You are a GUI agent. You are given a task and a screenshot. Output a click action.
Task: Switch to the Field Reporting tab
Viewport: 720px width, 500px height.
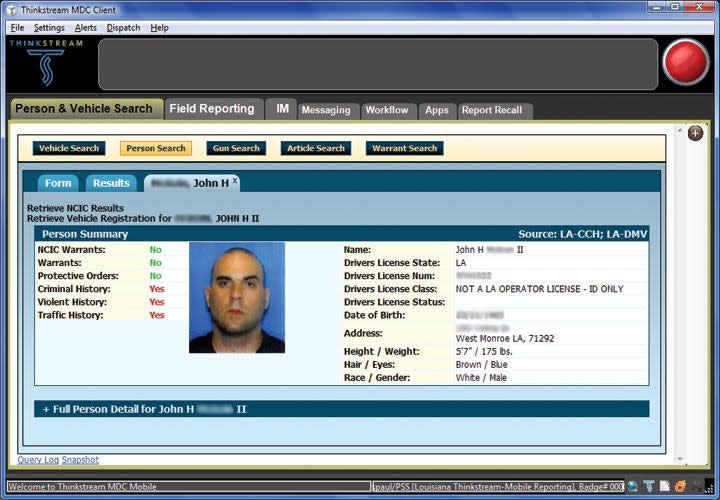click(212, 109)
